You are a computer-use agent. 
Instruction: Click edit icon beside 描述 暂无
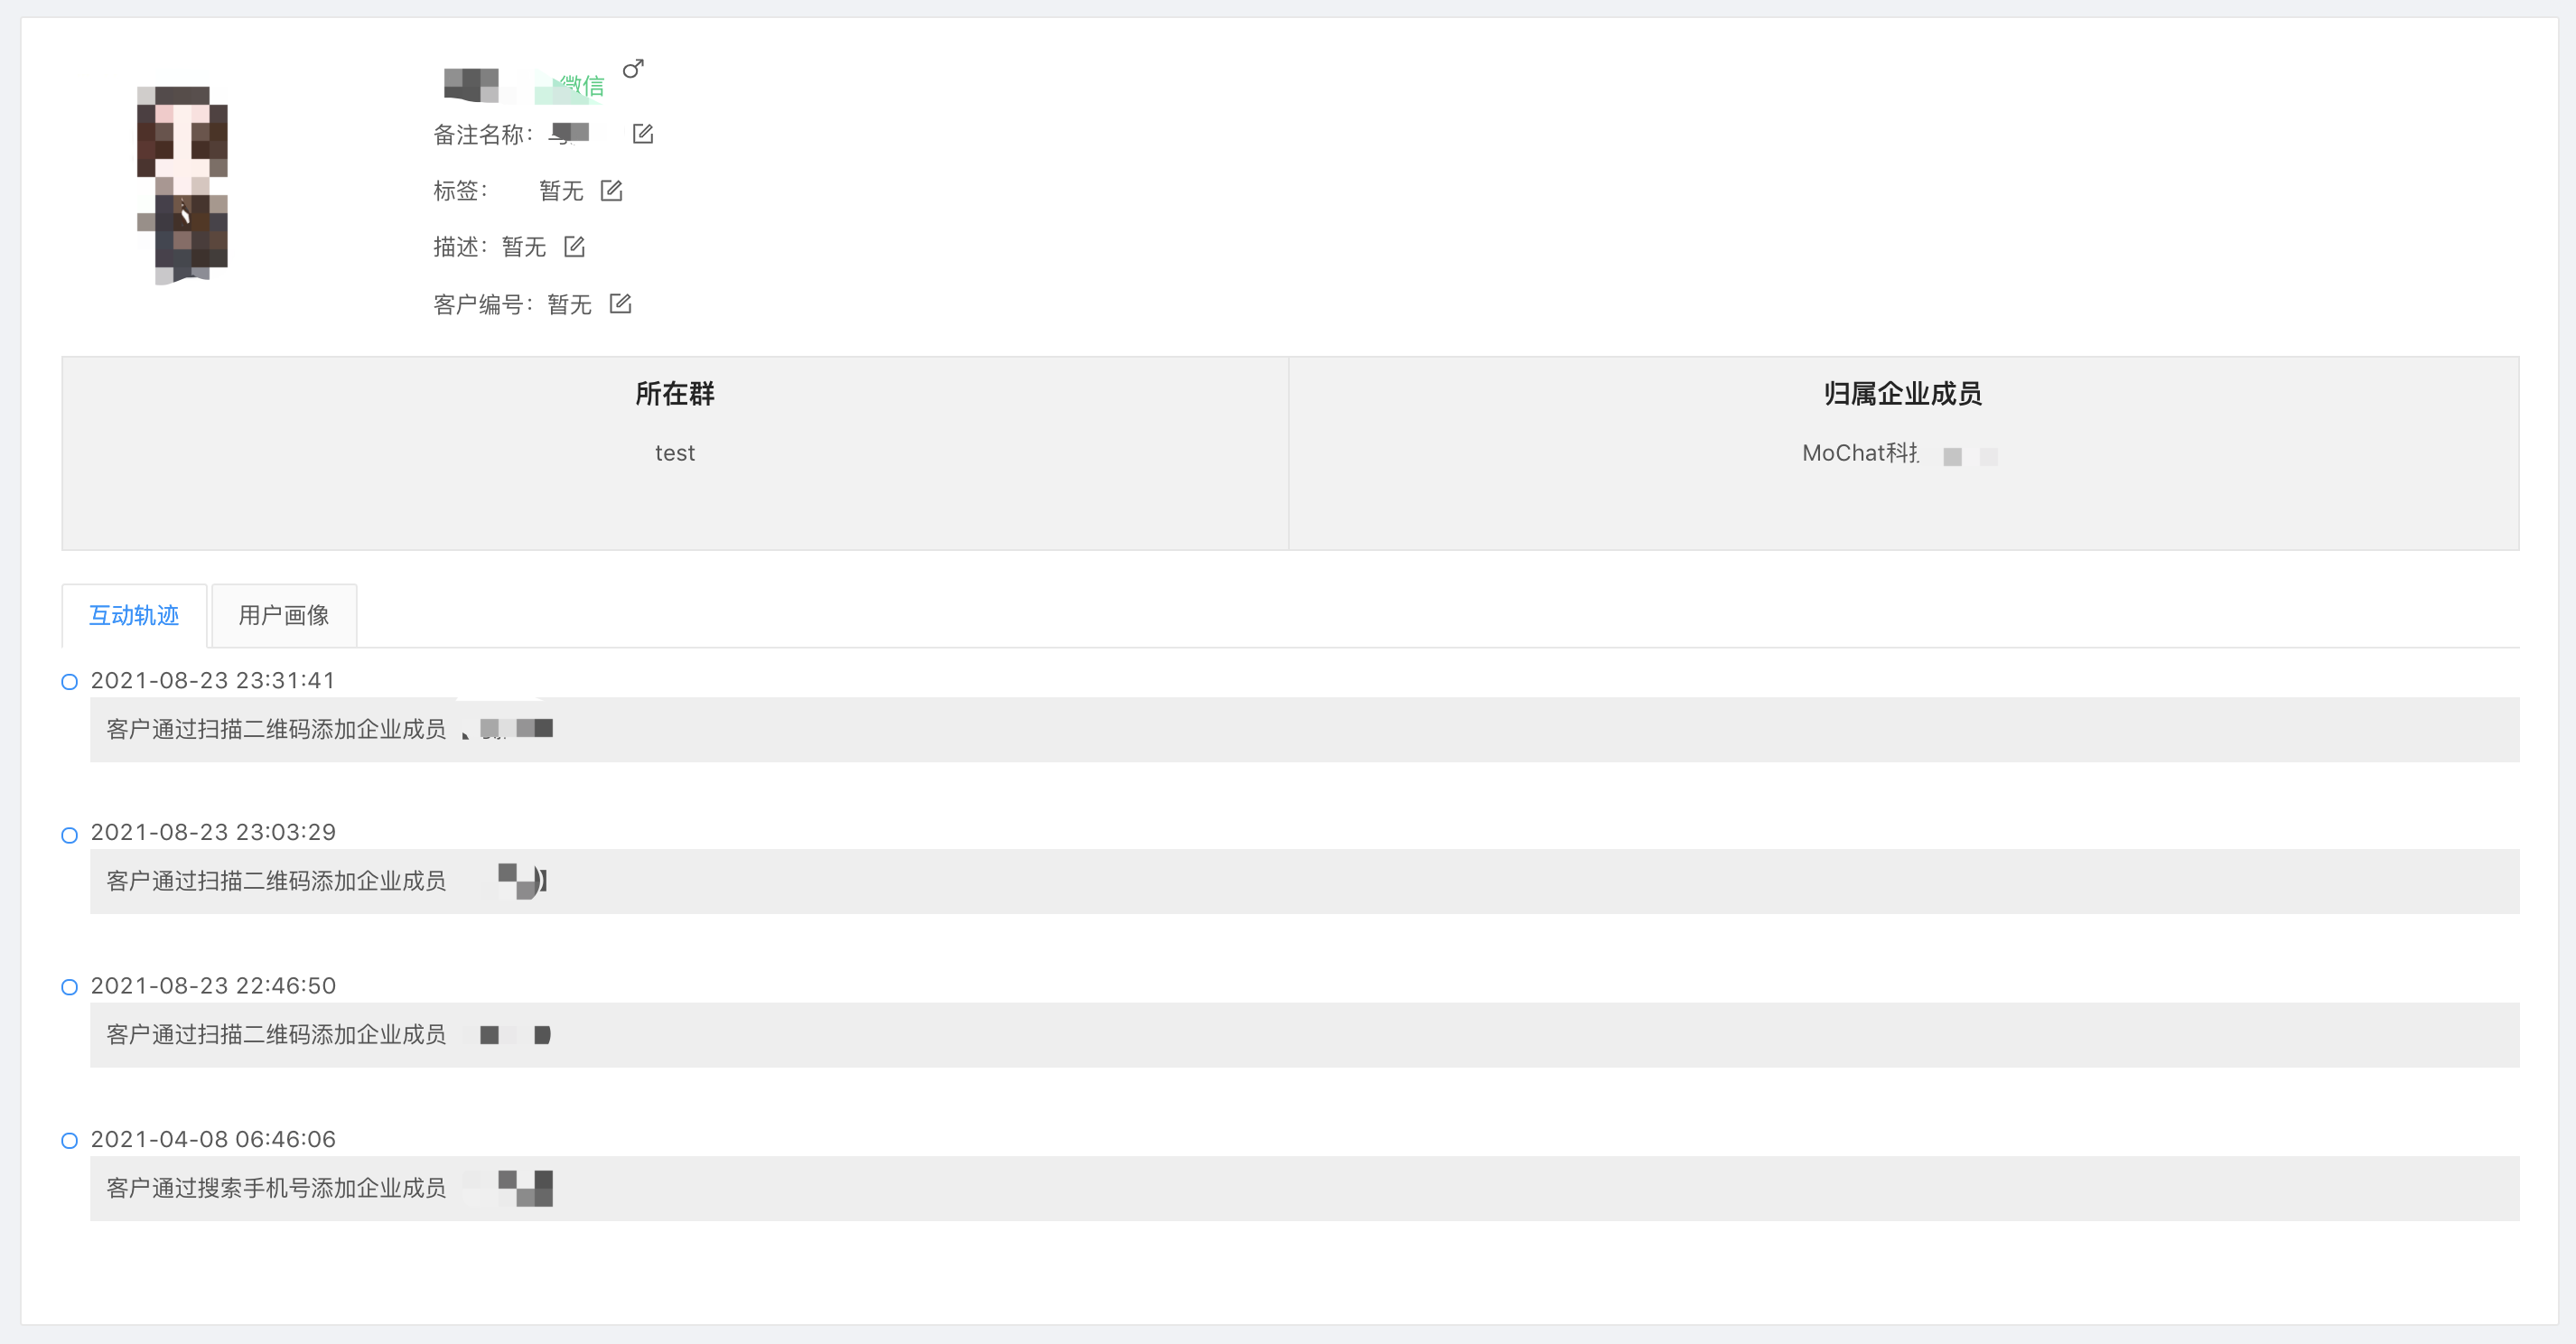click(574, 246)
